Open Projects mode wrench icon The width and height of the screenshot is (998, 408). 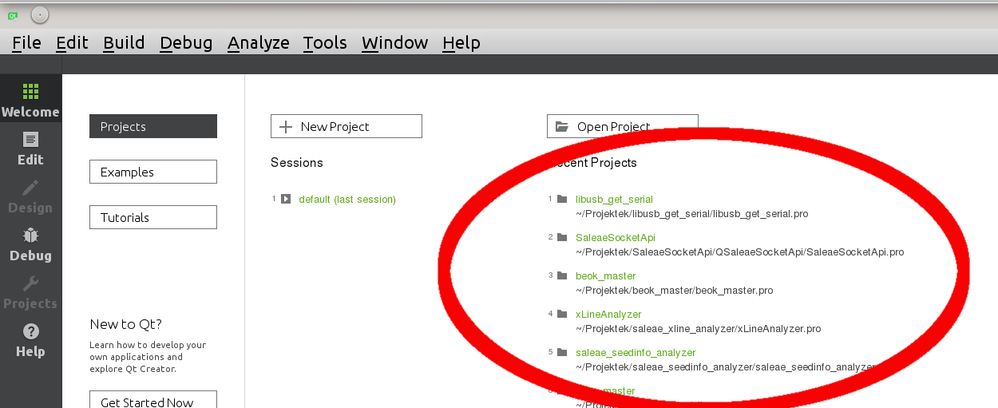(x=31, y=283)
